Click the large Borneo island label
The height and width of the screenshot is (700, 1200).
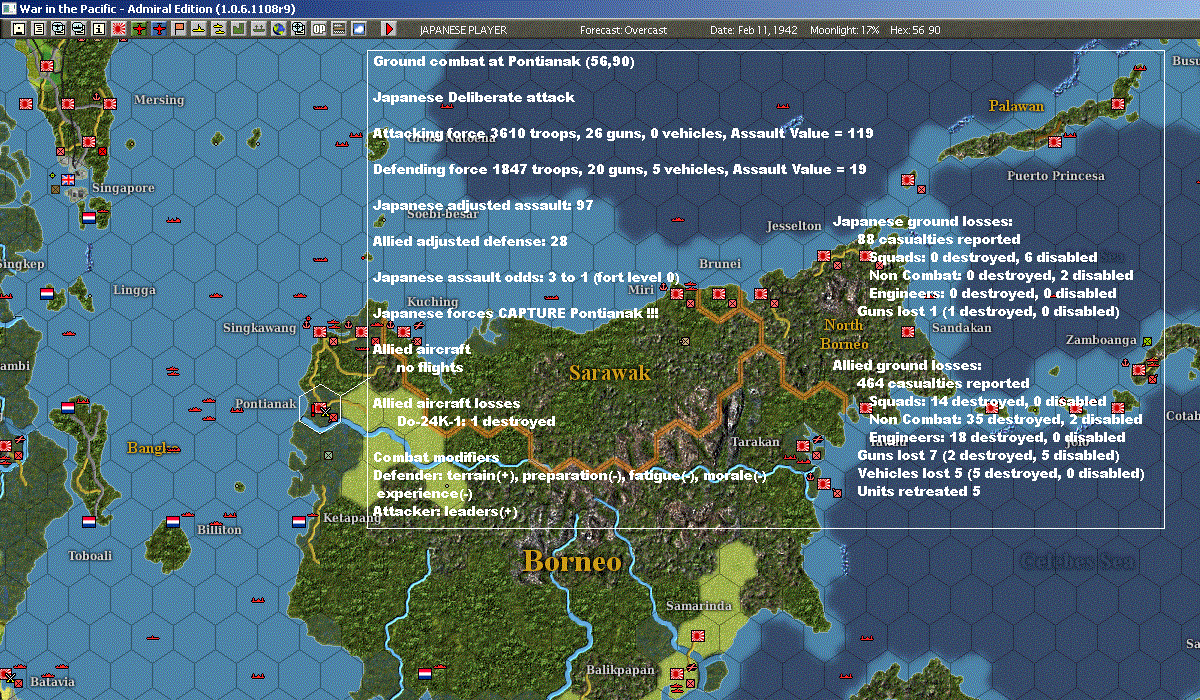(572, 560)
